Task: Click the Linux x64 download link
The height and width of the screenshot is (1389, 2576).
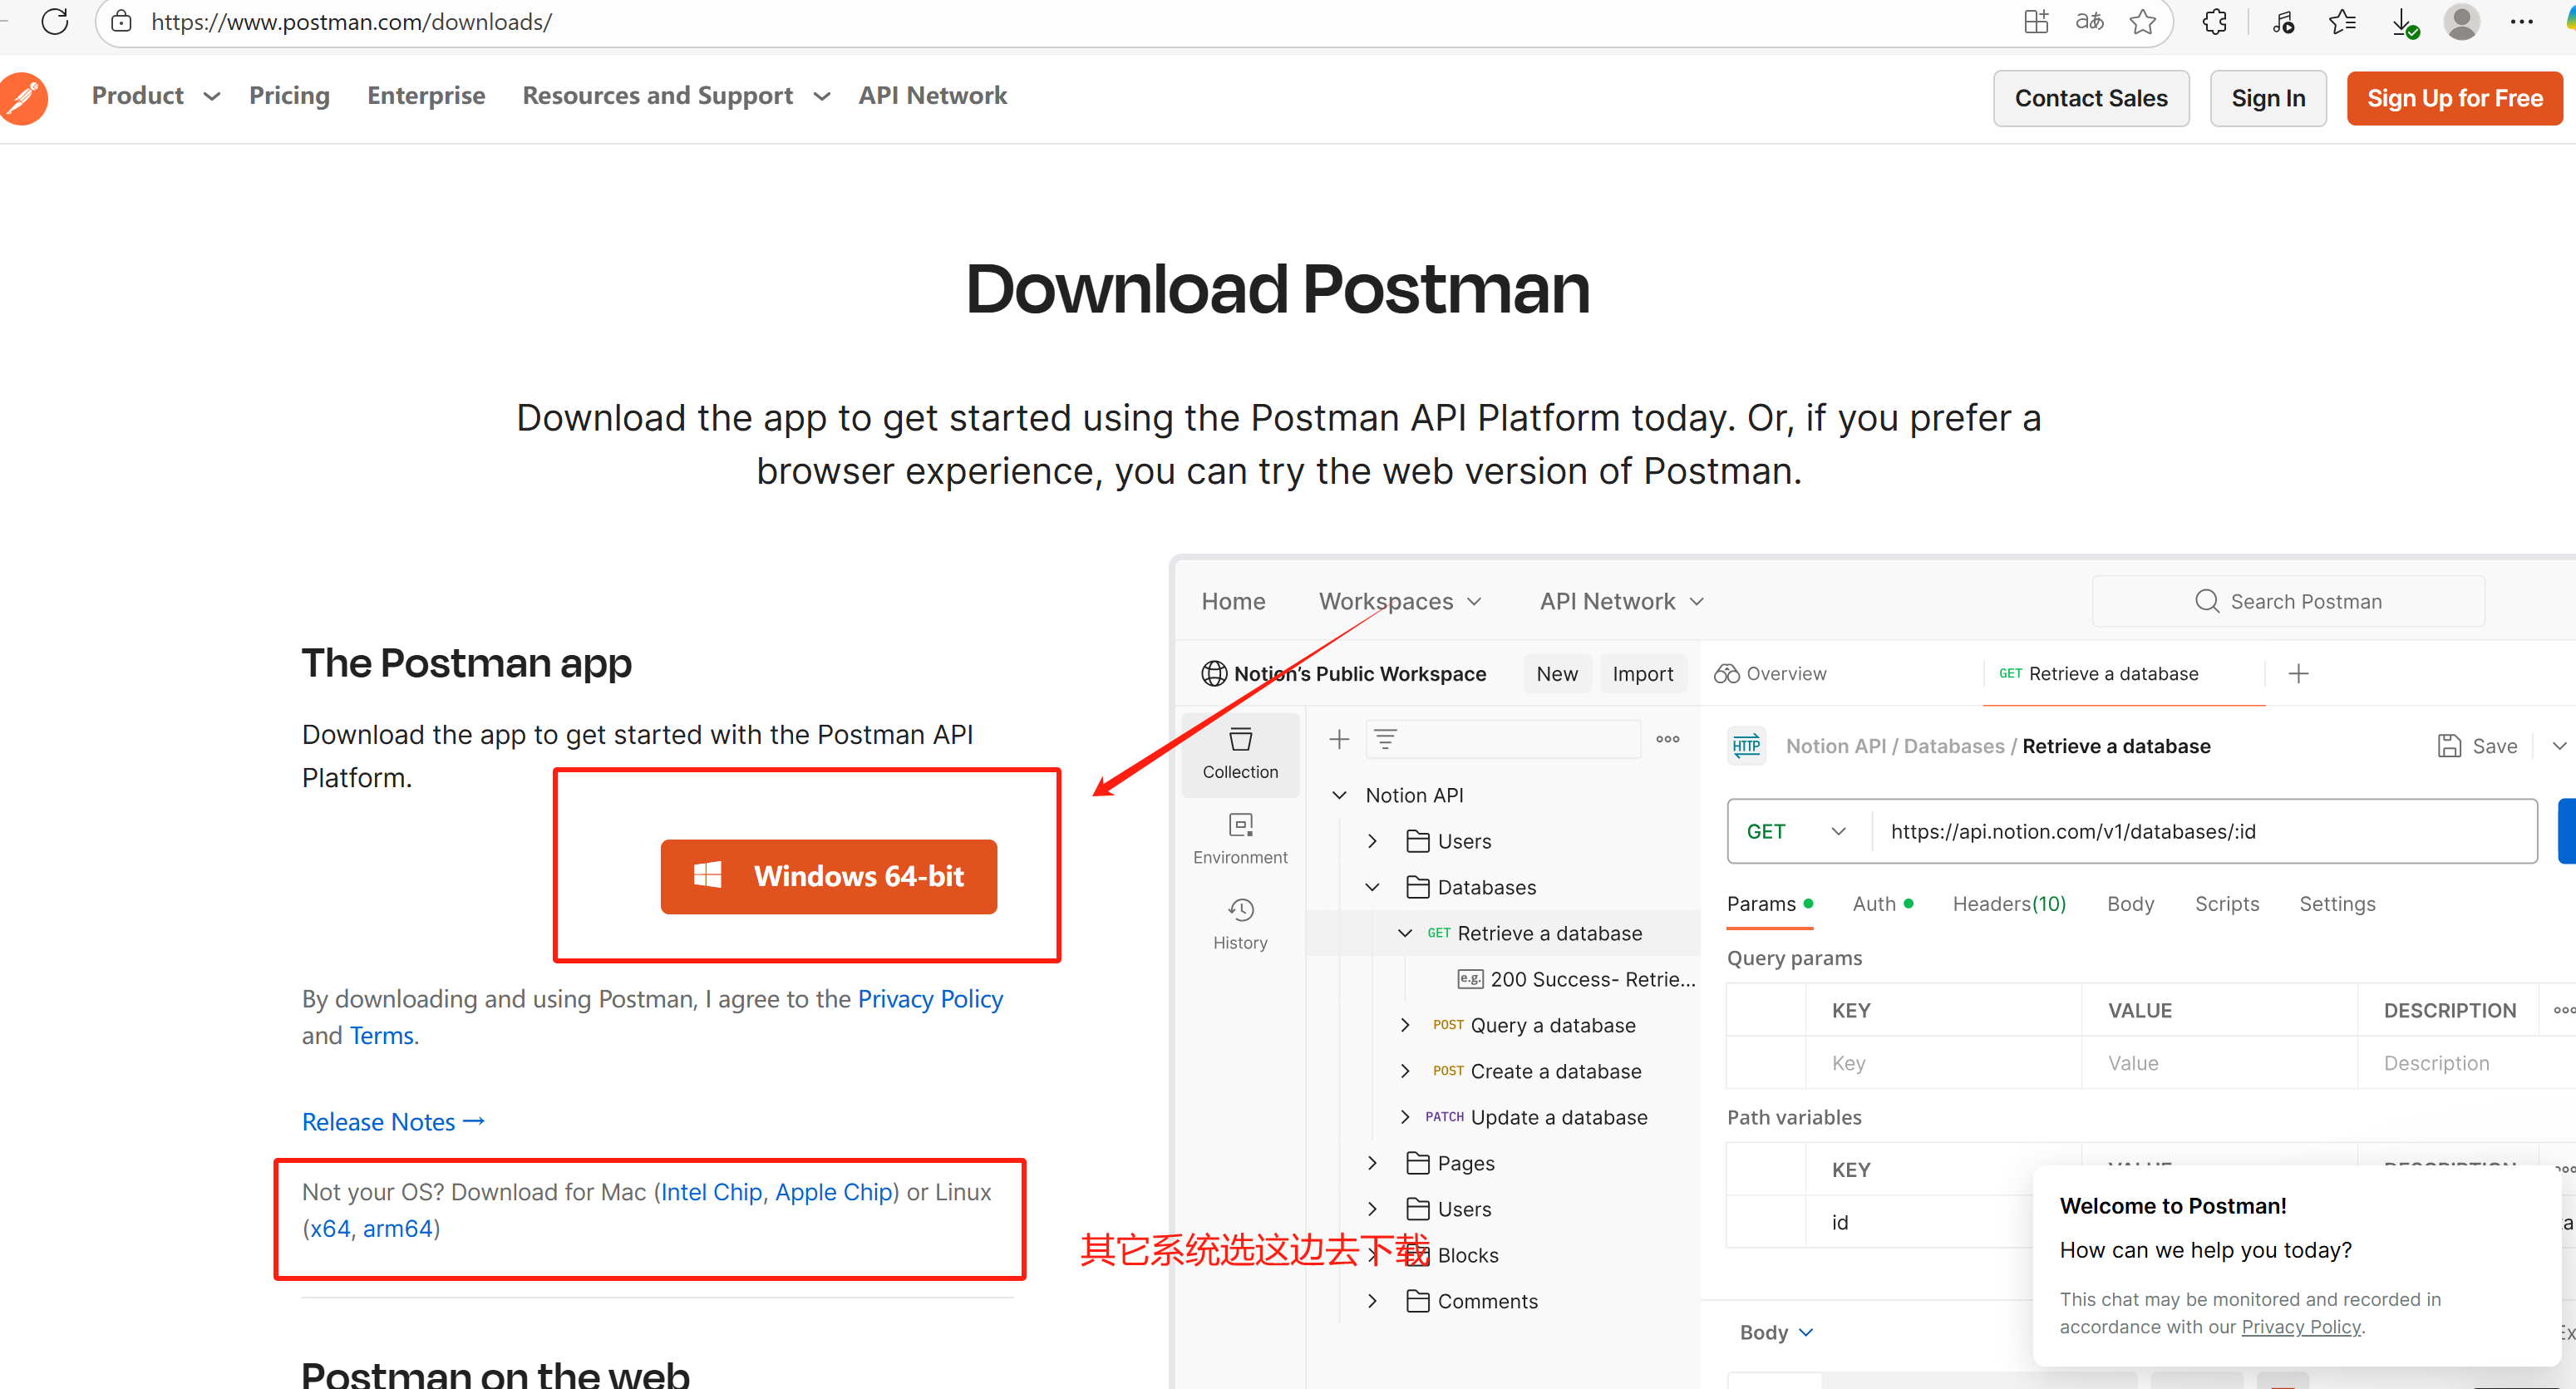Action: click(330, 1228)
